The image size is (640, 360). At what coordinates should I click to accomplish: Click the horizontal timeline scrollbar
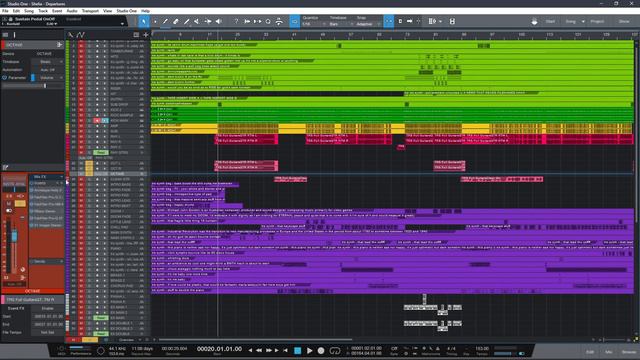click(x=256, y=340)
